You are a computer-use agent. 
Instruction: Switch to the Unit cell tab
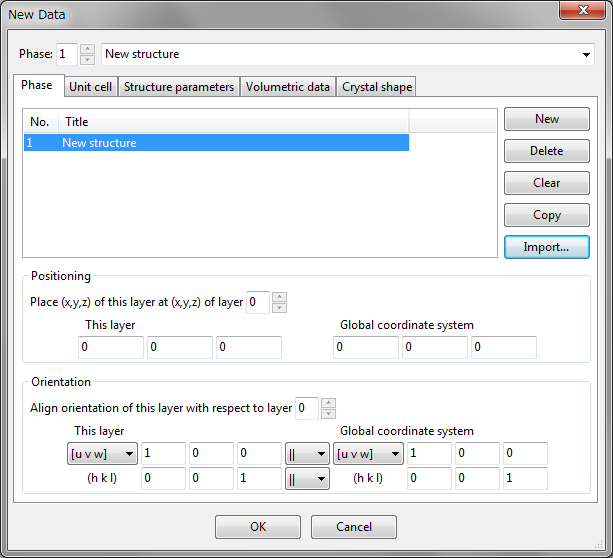tap(92, 87)
